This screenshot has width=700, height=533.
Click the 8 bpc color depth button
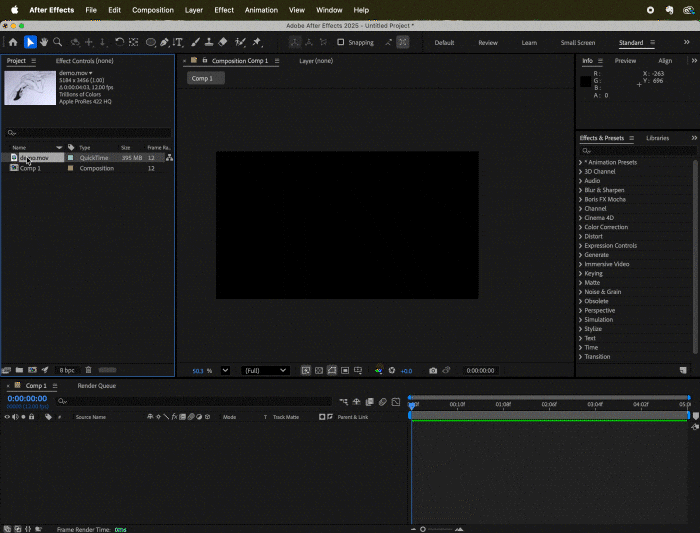(67, 370)
